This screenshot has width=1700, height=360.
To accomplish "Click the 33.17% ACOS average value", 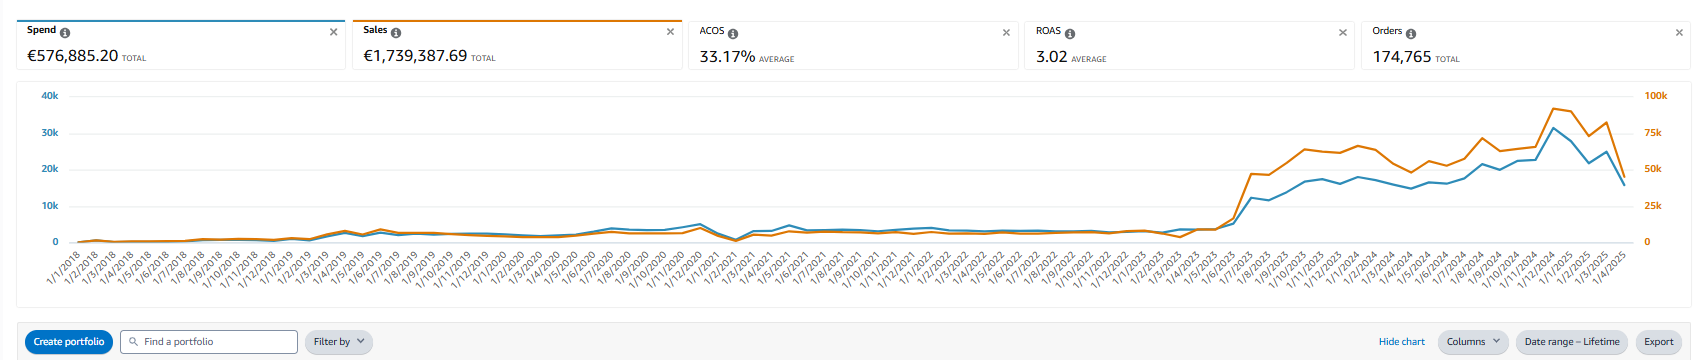I will point(727,57).
